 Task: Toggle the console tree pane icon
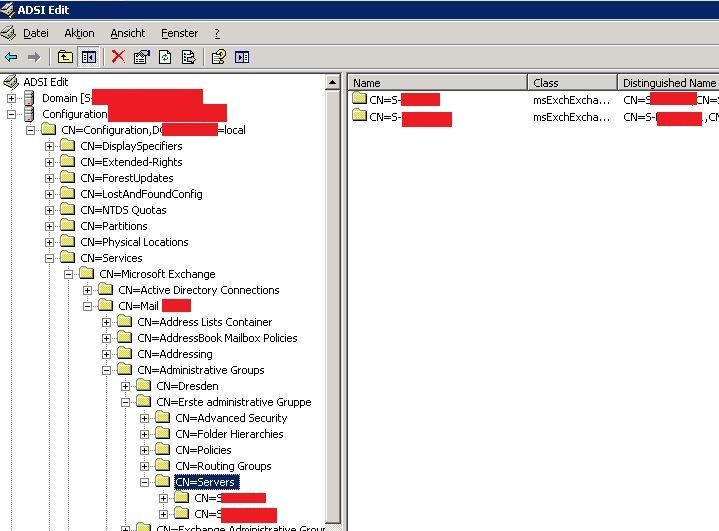[88, 57]
